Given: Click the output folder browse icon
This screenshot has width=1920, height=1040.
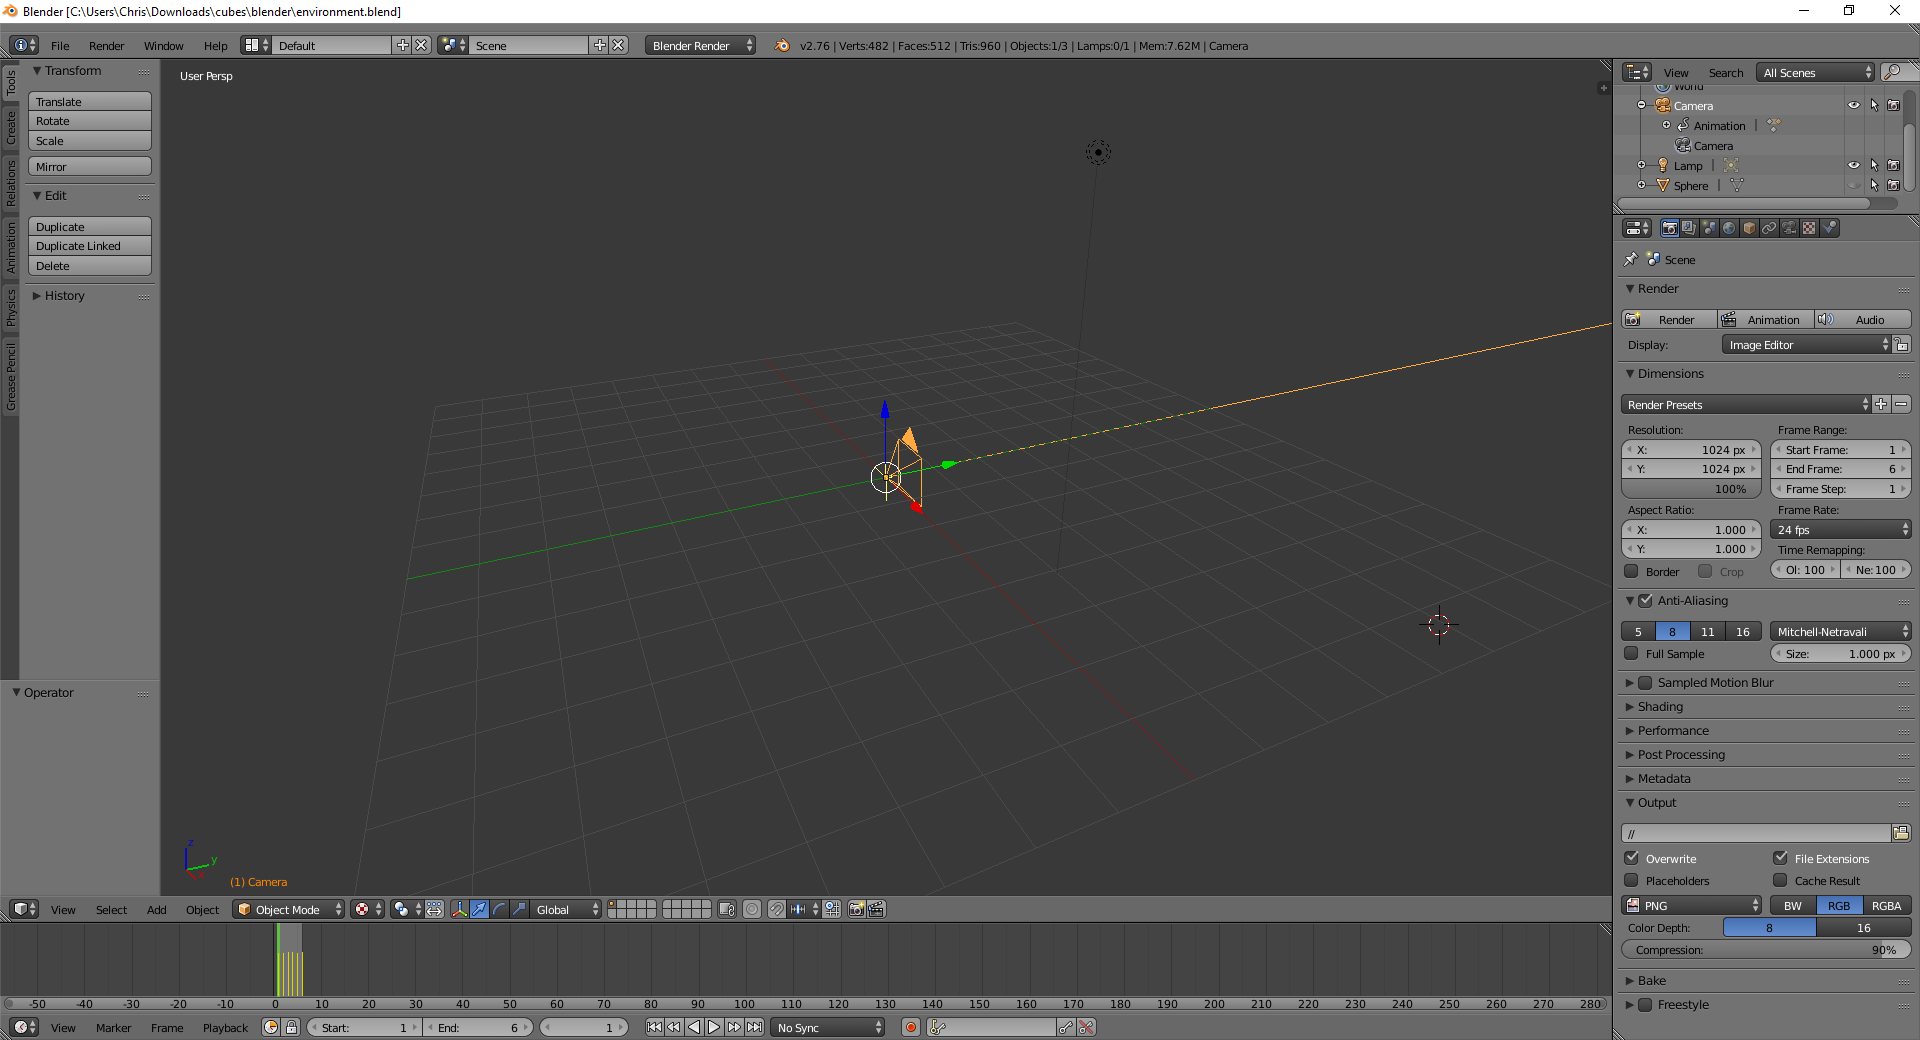Looking at the screenshot, I should click(x=1901, y=833).
